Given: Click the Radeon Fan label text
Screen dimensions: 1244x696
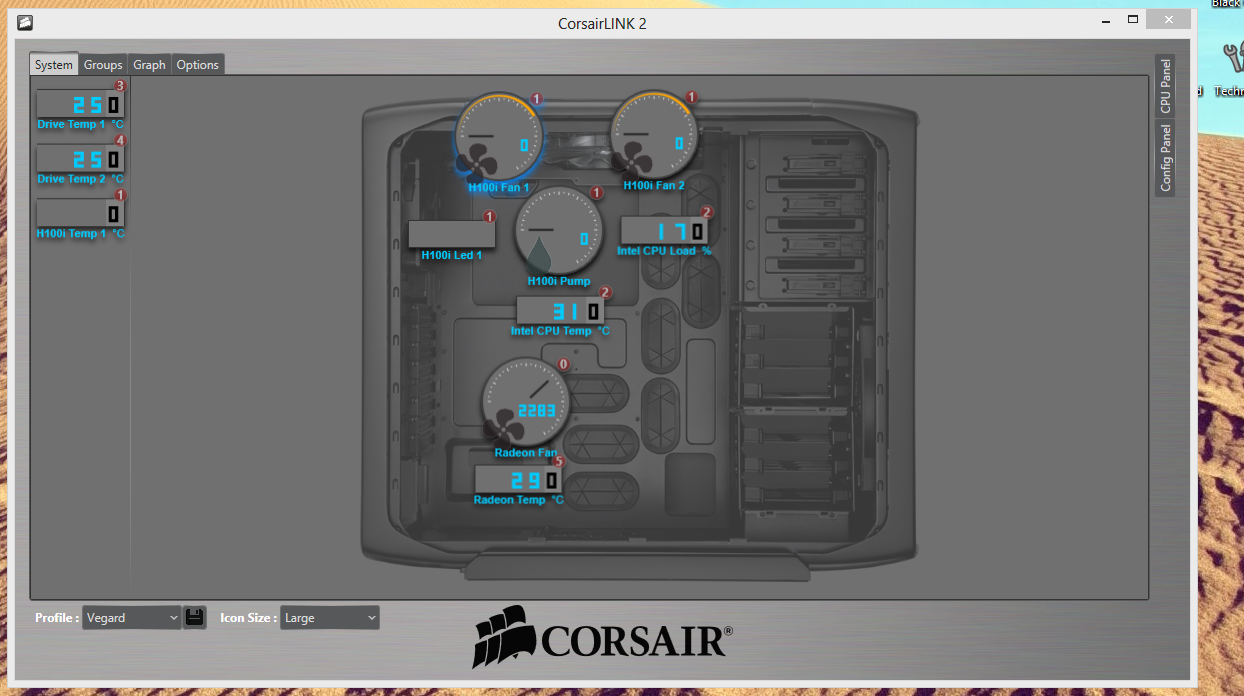Looking at the screenshot, I should 526,453.
